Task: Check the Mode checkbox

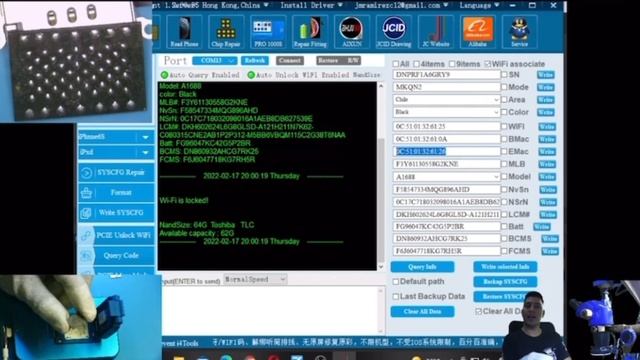Action: (x=504, y=87)
